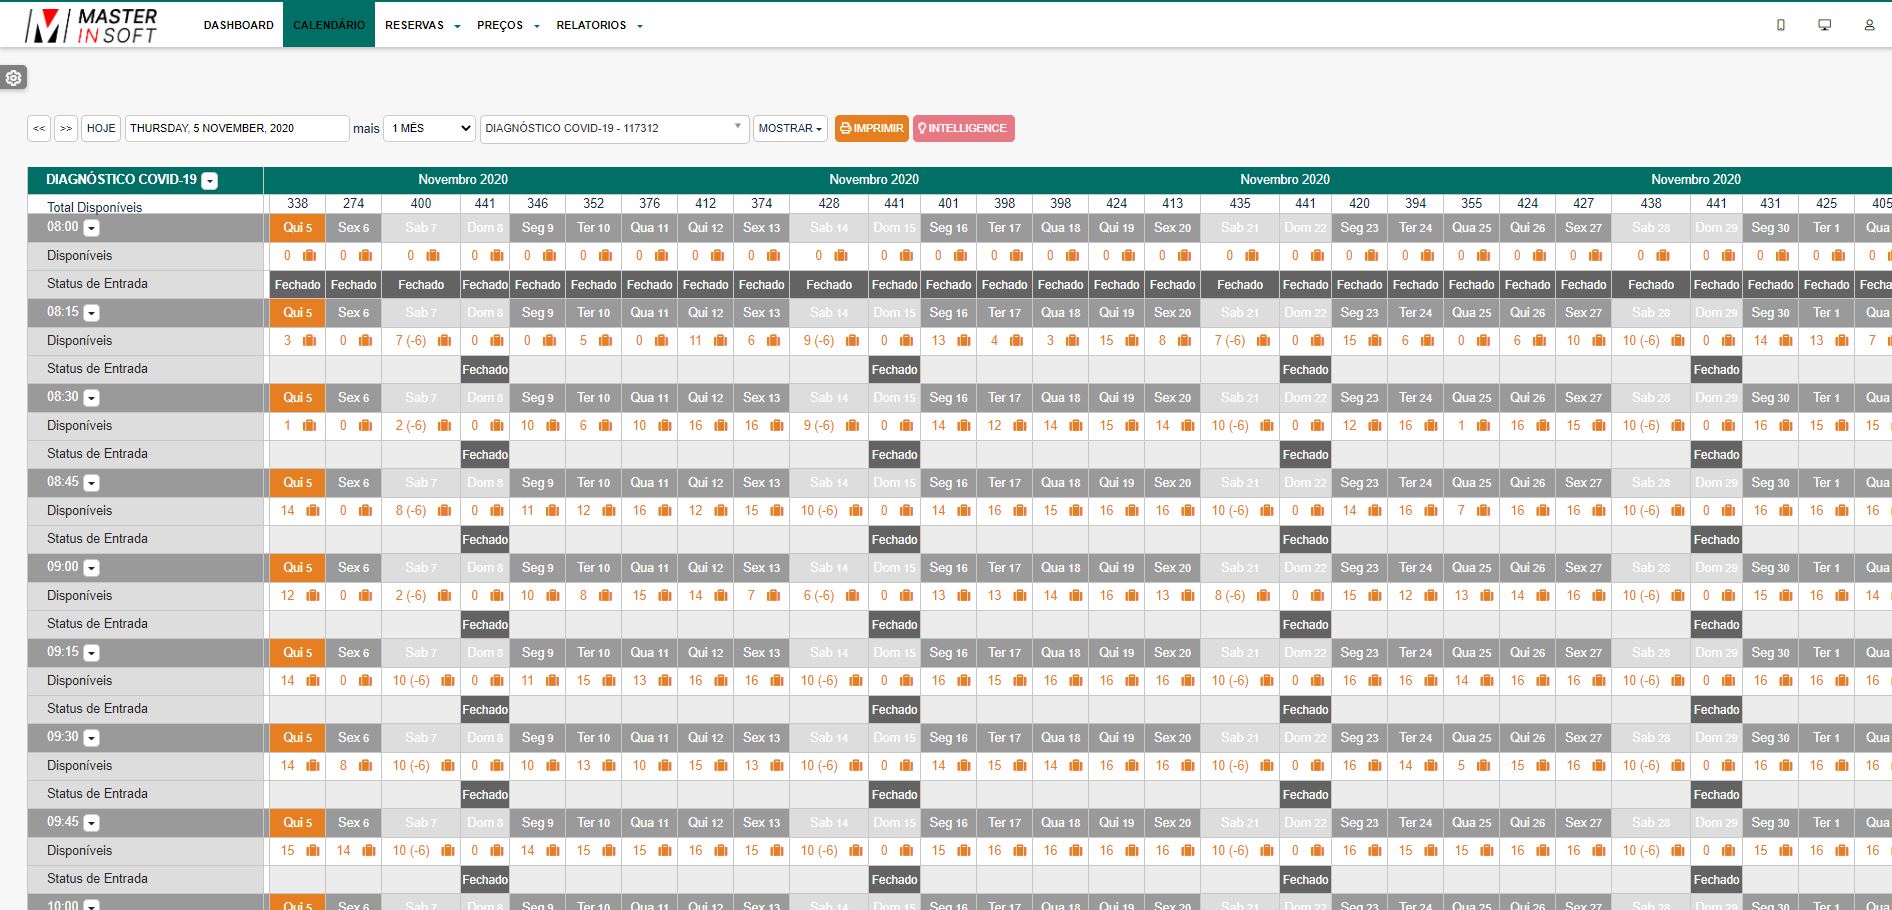The height and width of the screenshot is (910, 1892).
Task: Click Fechado status for Qui 5 at 08:00
Action: click(298, 285)
